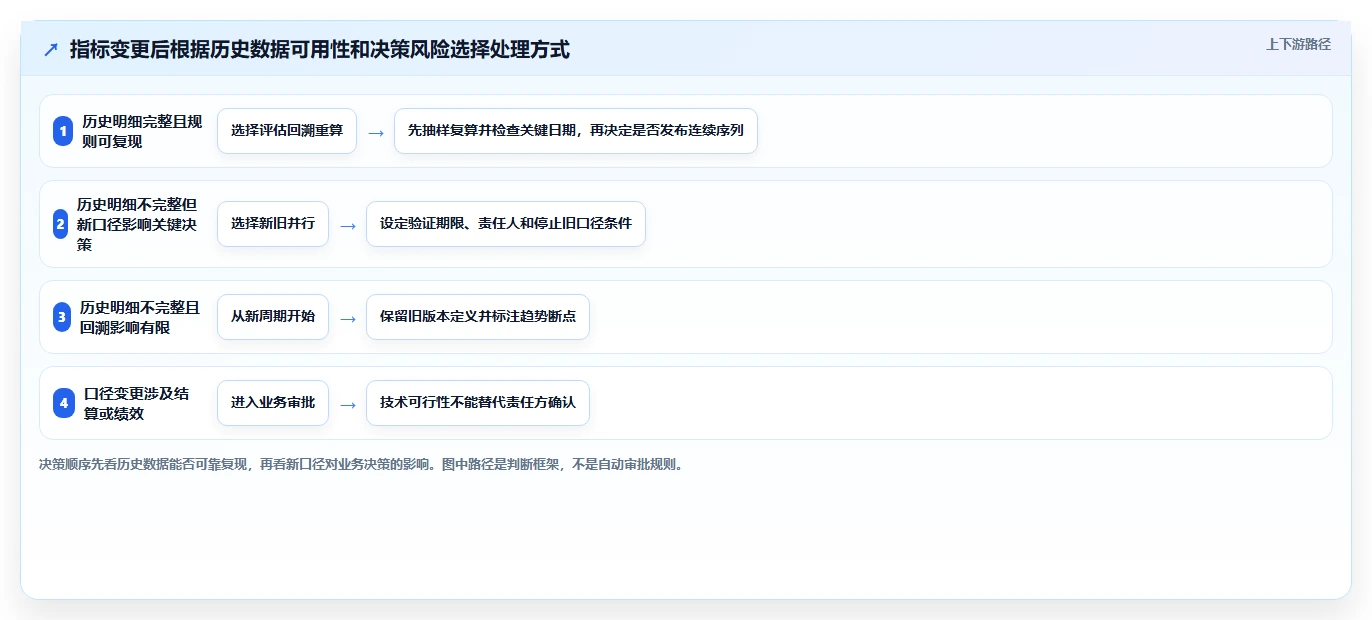Click the footnote starting 决策顺序先看历史数据

click(362, 465)
